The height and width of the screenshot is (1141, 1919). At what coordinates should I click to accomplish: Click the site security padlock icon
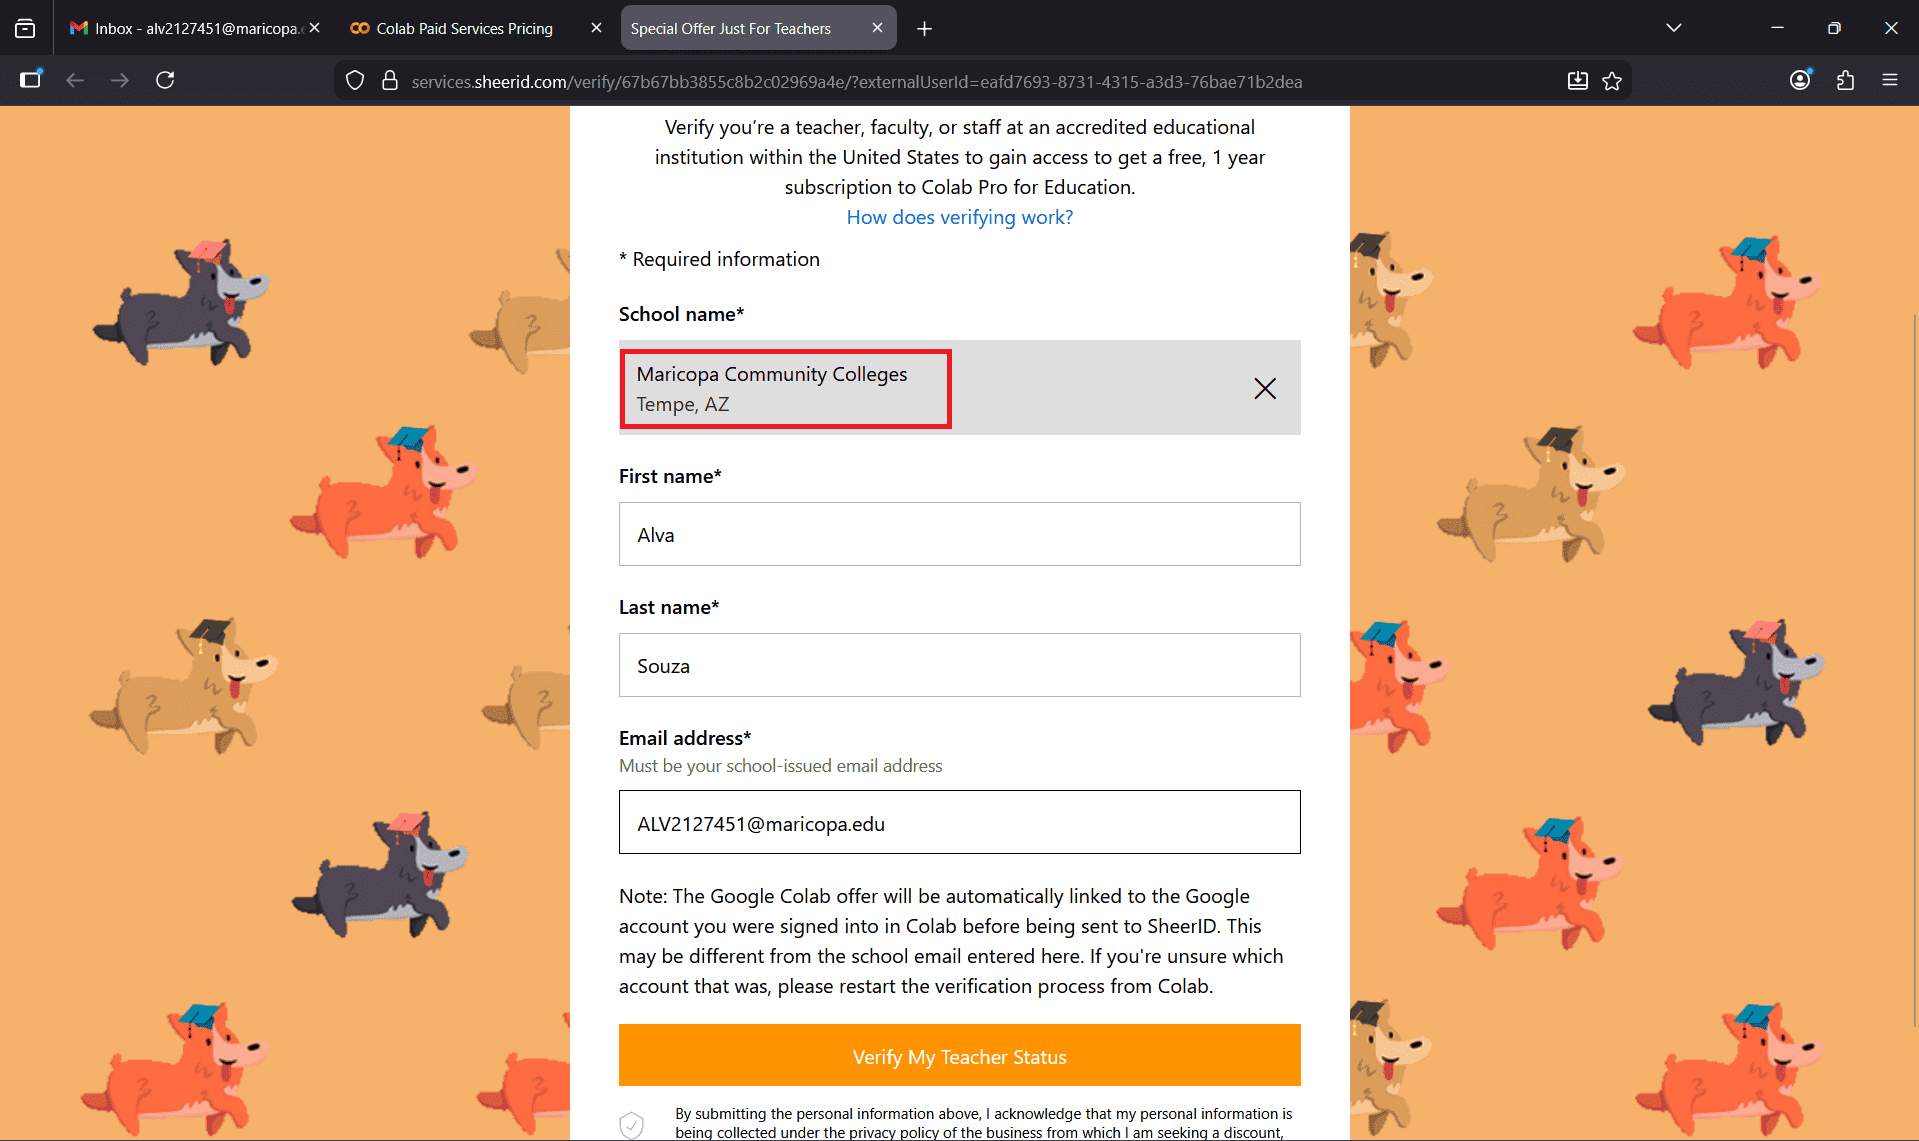coord(390,81)
